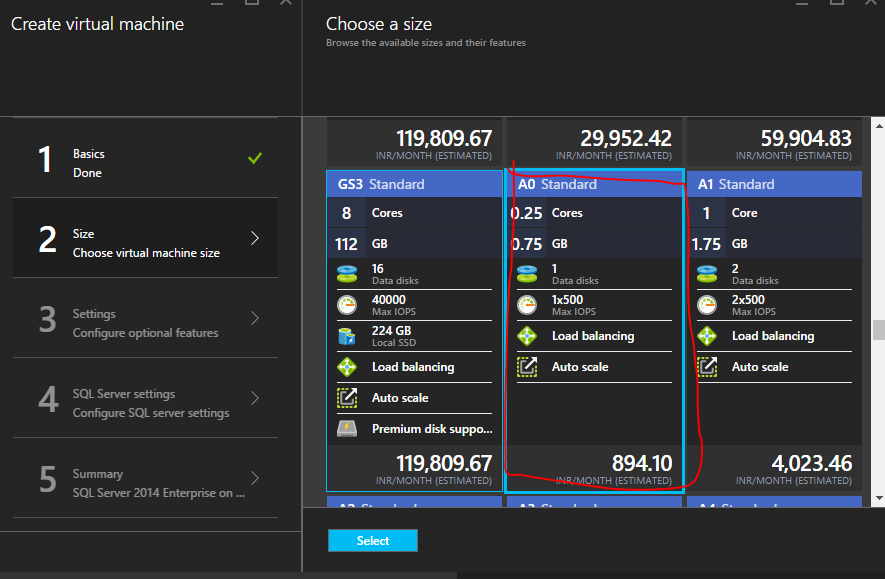Click the Load balancing icon in A0 card
This screenshot has width=885, height=579.
[x=527, y=336]
